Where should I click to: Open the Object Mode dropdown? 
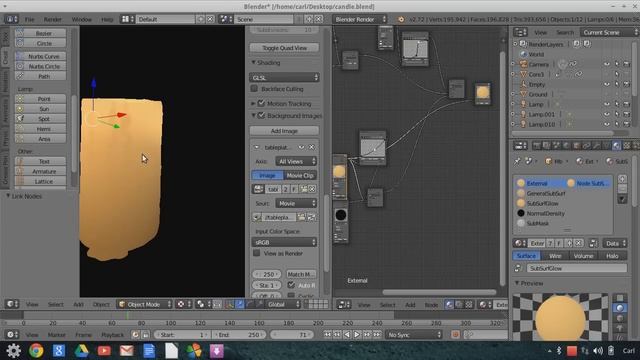(144, 304)
